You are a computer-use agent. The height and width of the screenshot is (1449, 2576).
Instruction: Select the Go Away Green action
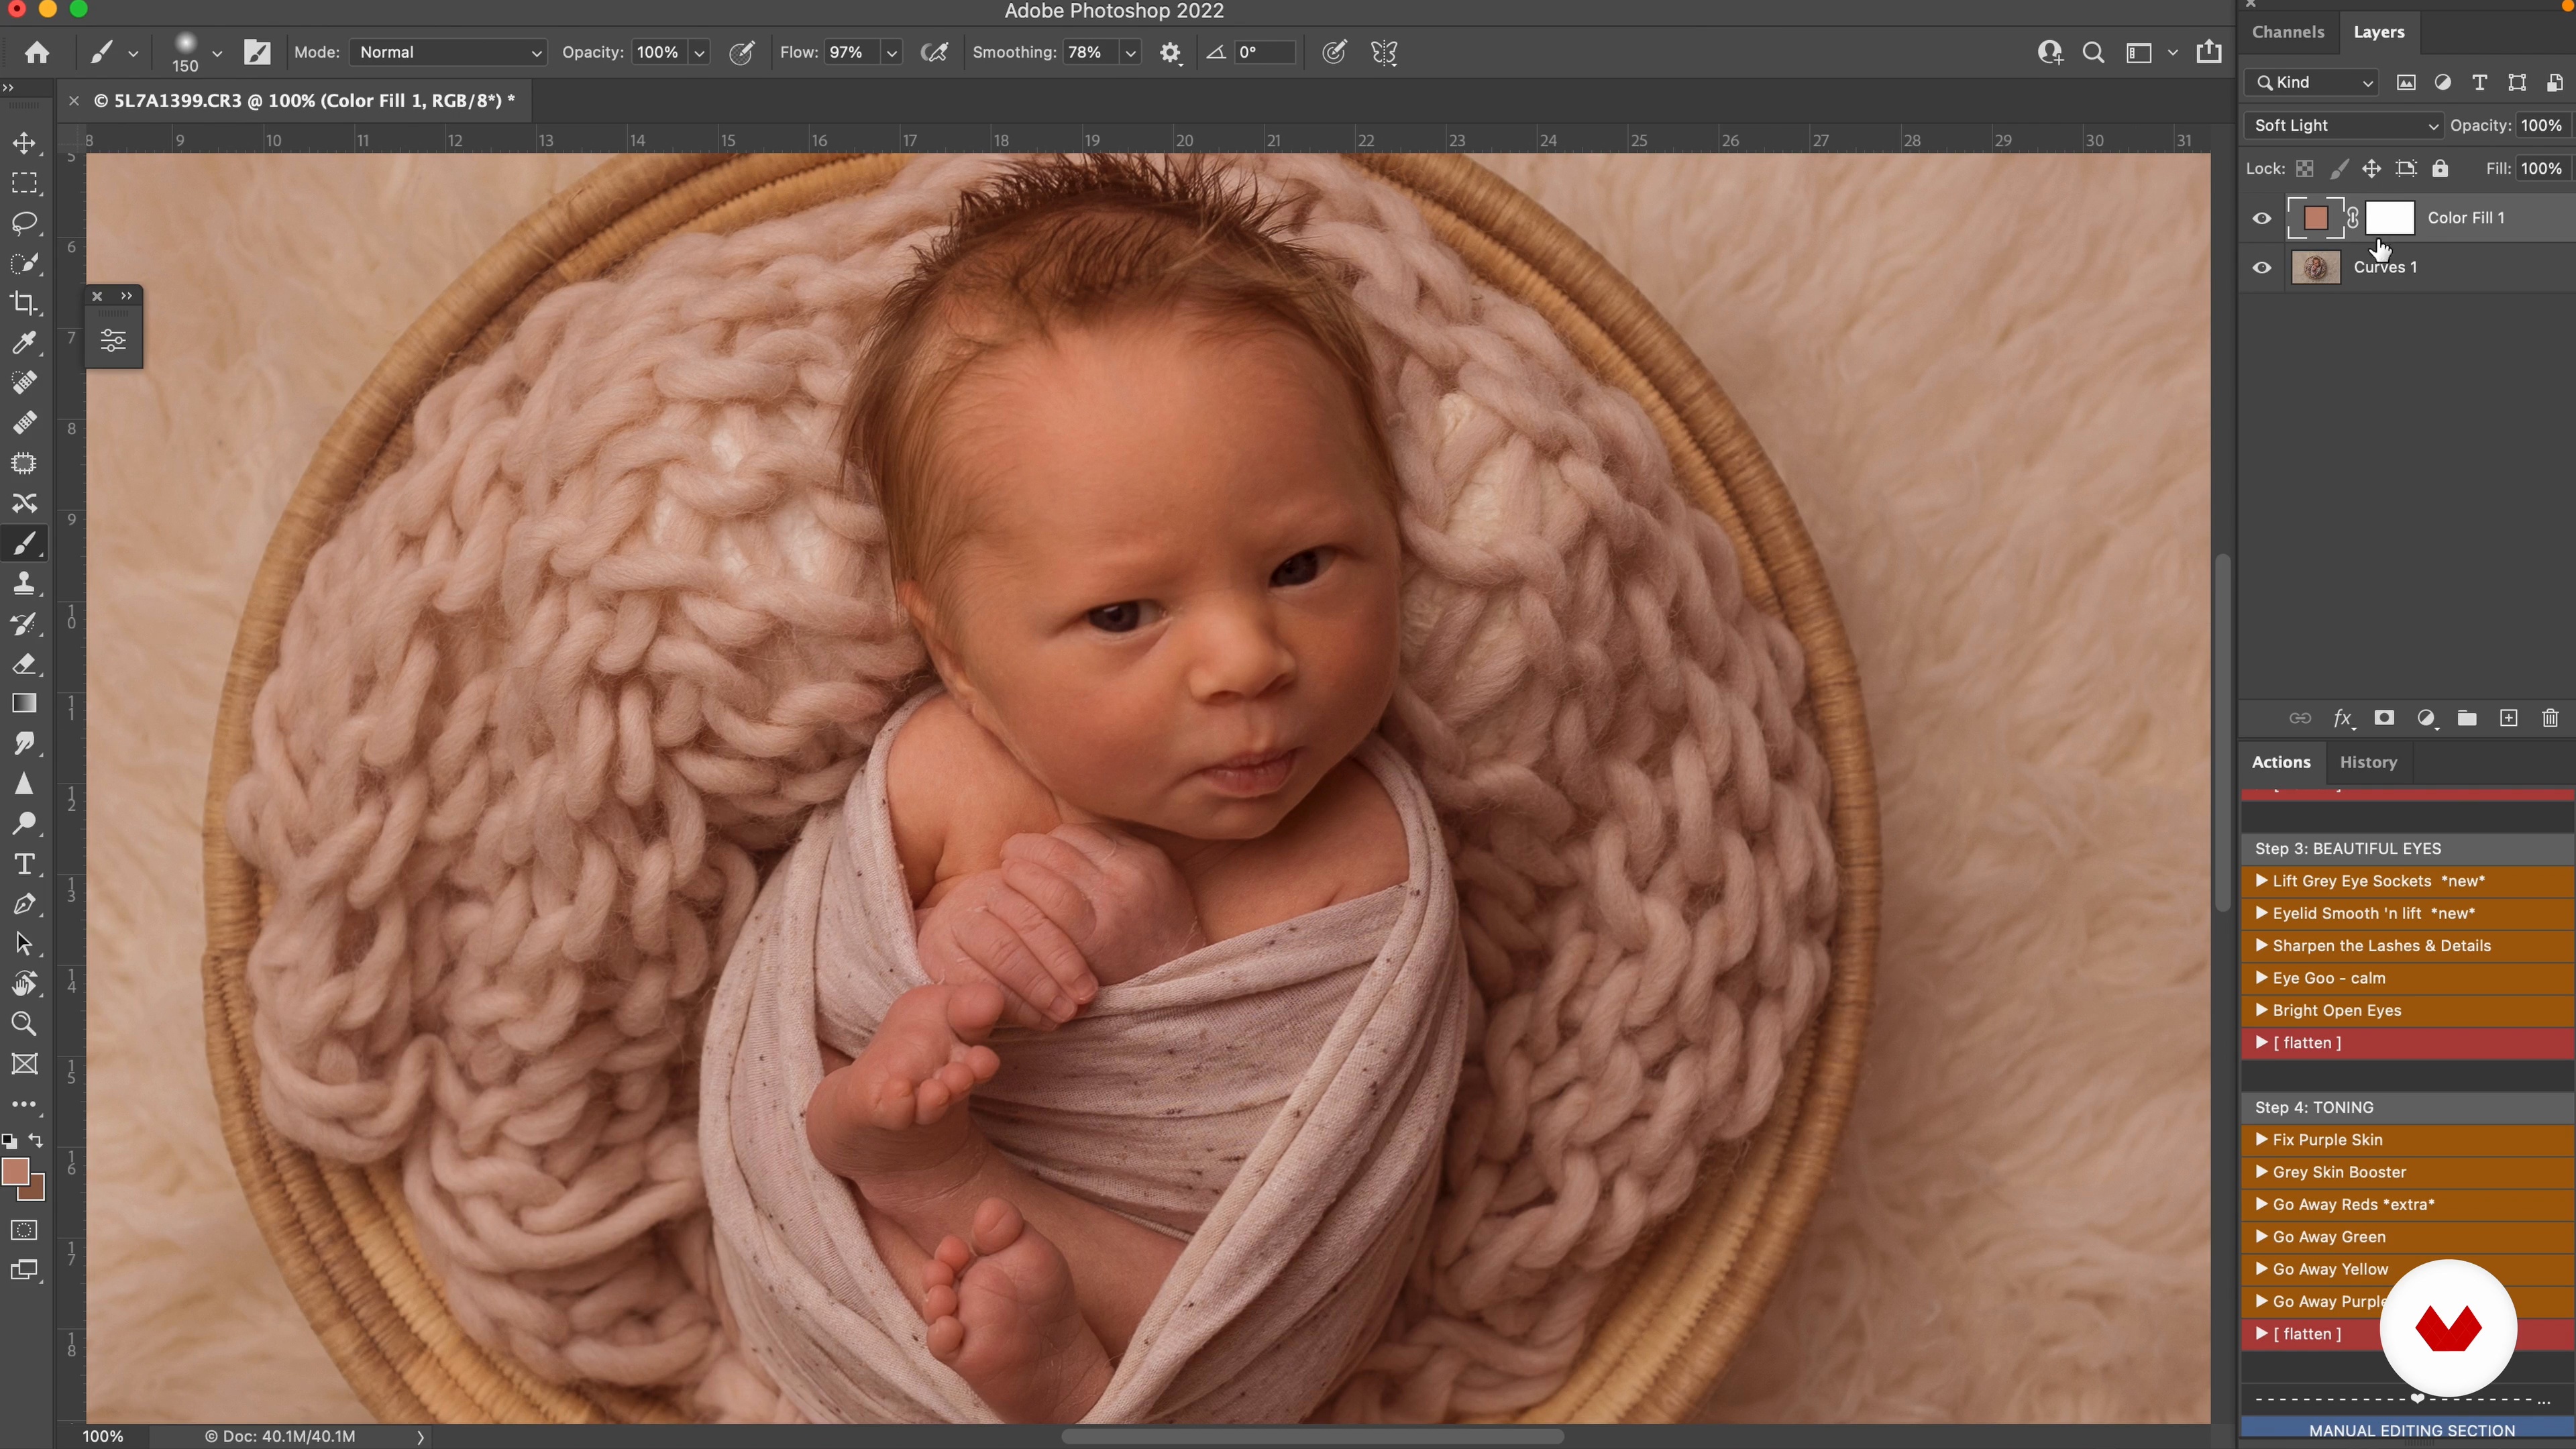tap(2407, 1237)
